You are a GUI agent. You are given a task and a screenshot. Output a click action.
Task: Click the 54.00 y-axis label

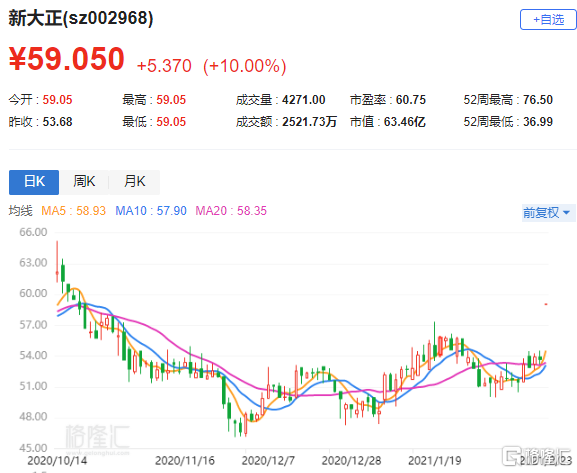pos(33,356)
